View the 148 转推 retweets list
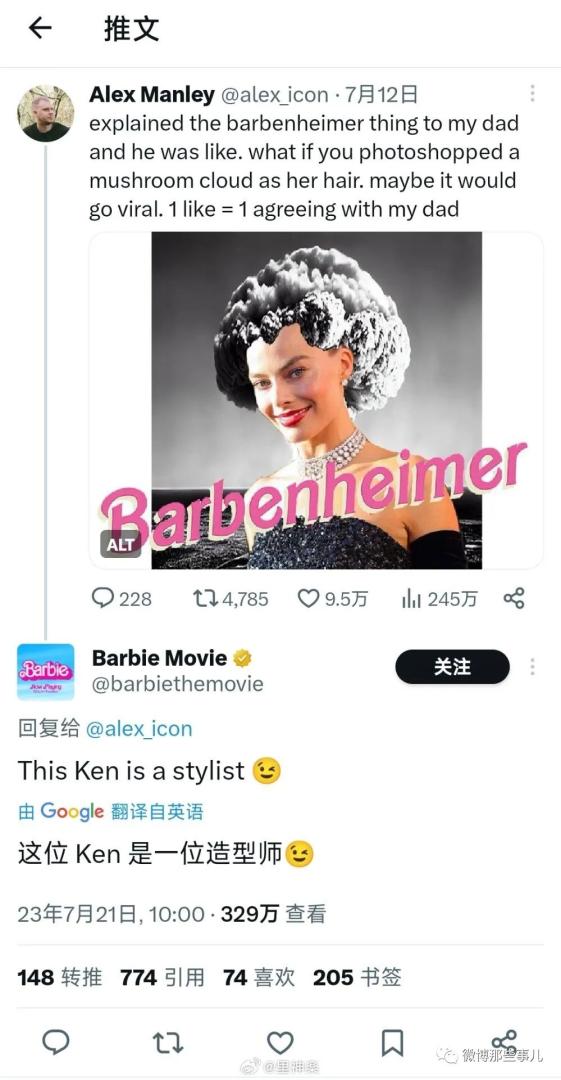Image resolution: width=561 pixels, height=1080 pixels. 60,977
